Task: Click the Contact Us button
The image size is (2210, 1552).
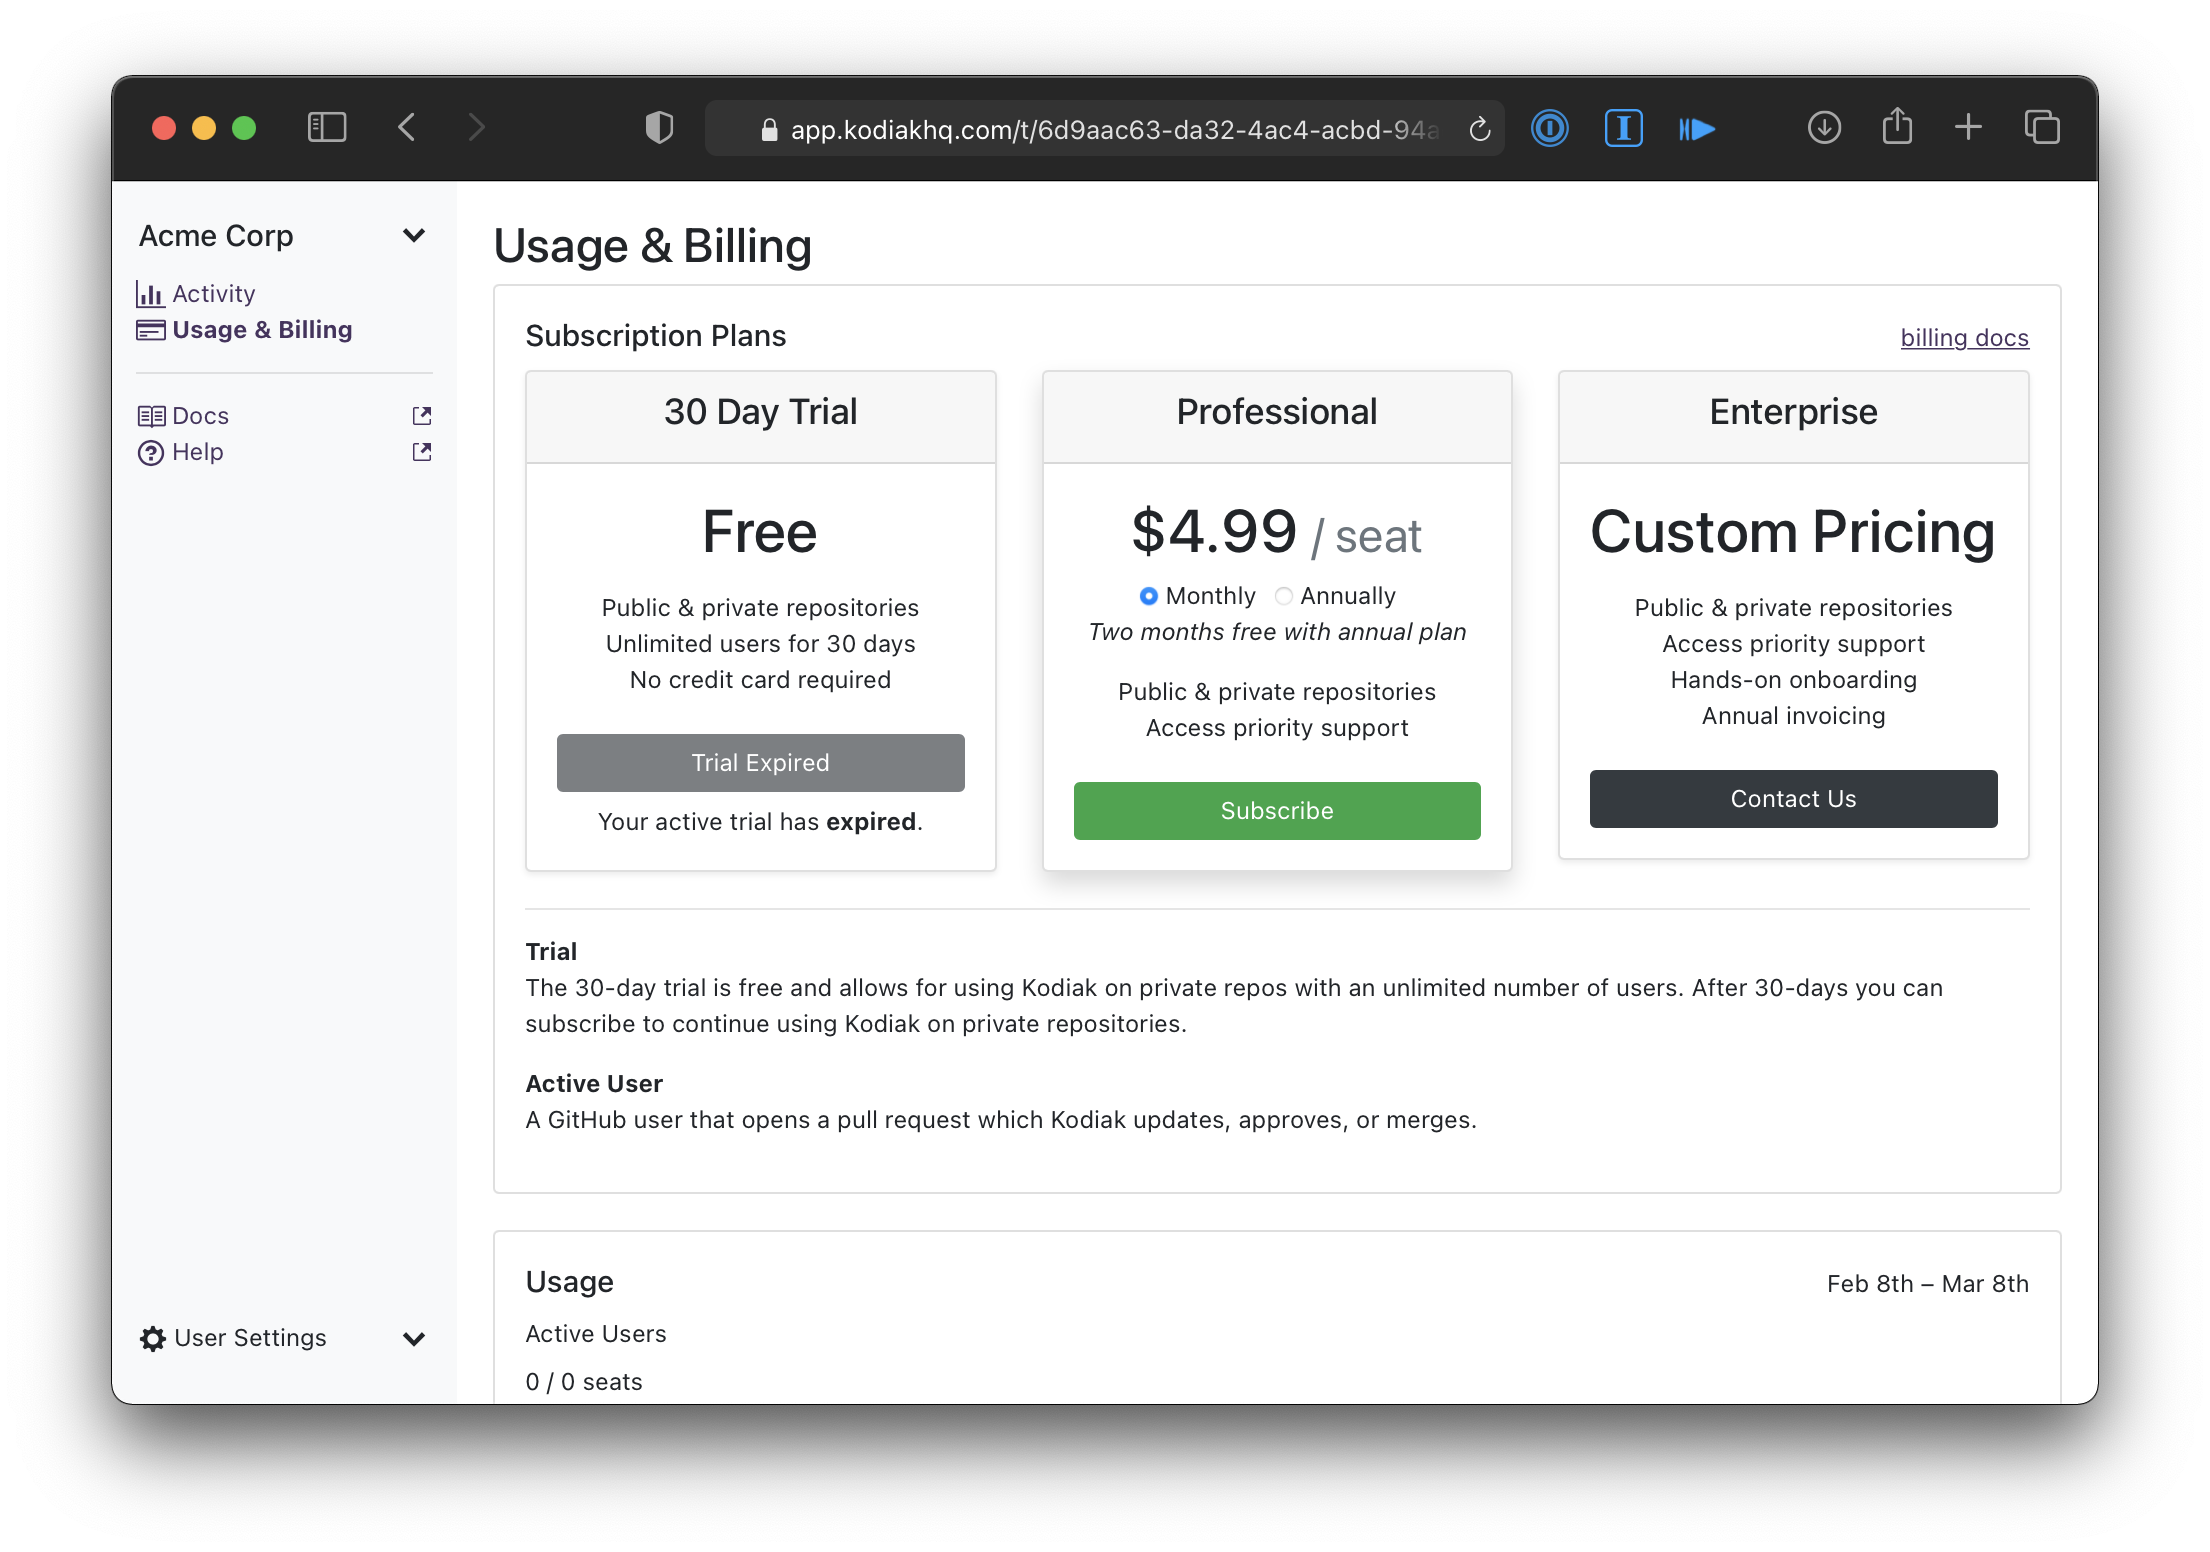Action: coord(1792,798)
